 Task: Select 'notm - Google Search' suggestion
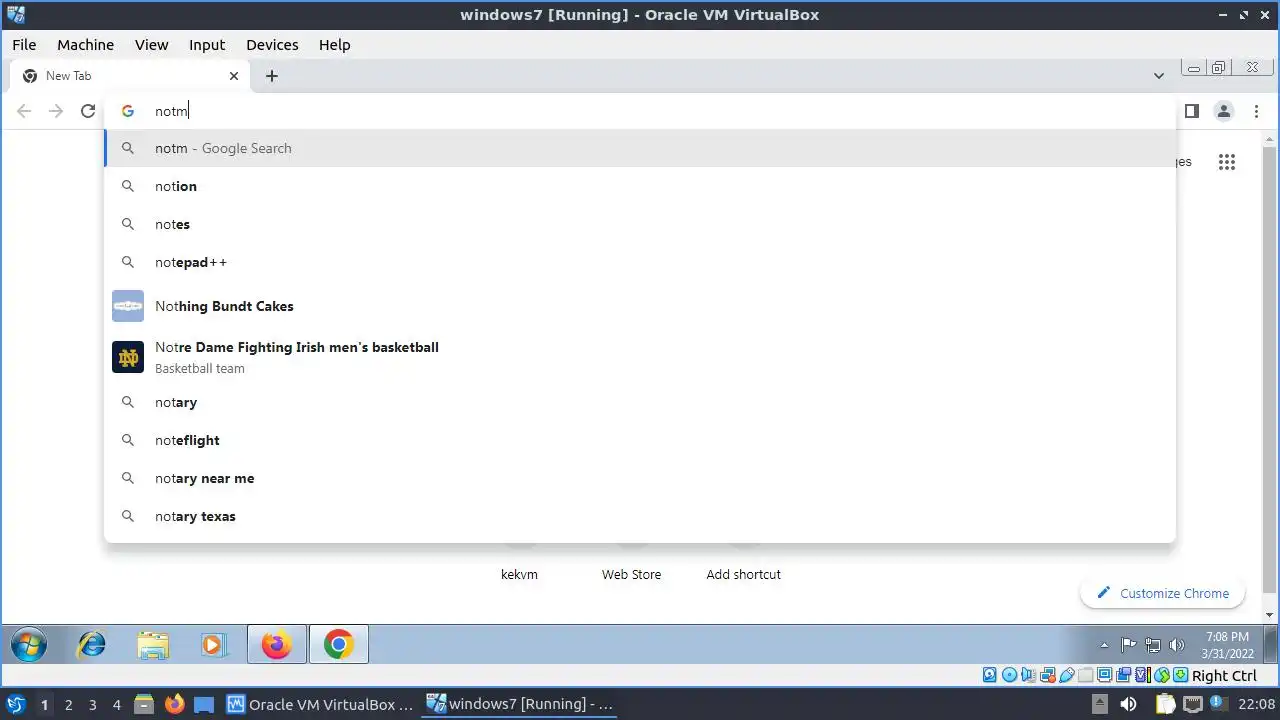point(640,148)
